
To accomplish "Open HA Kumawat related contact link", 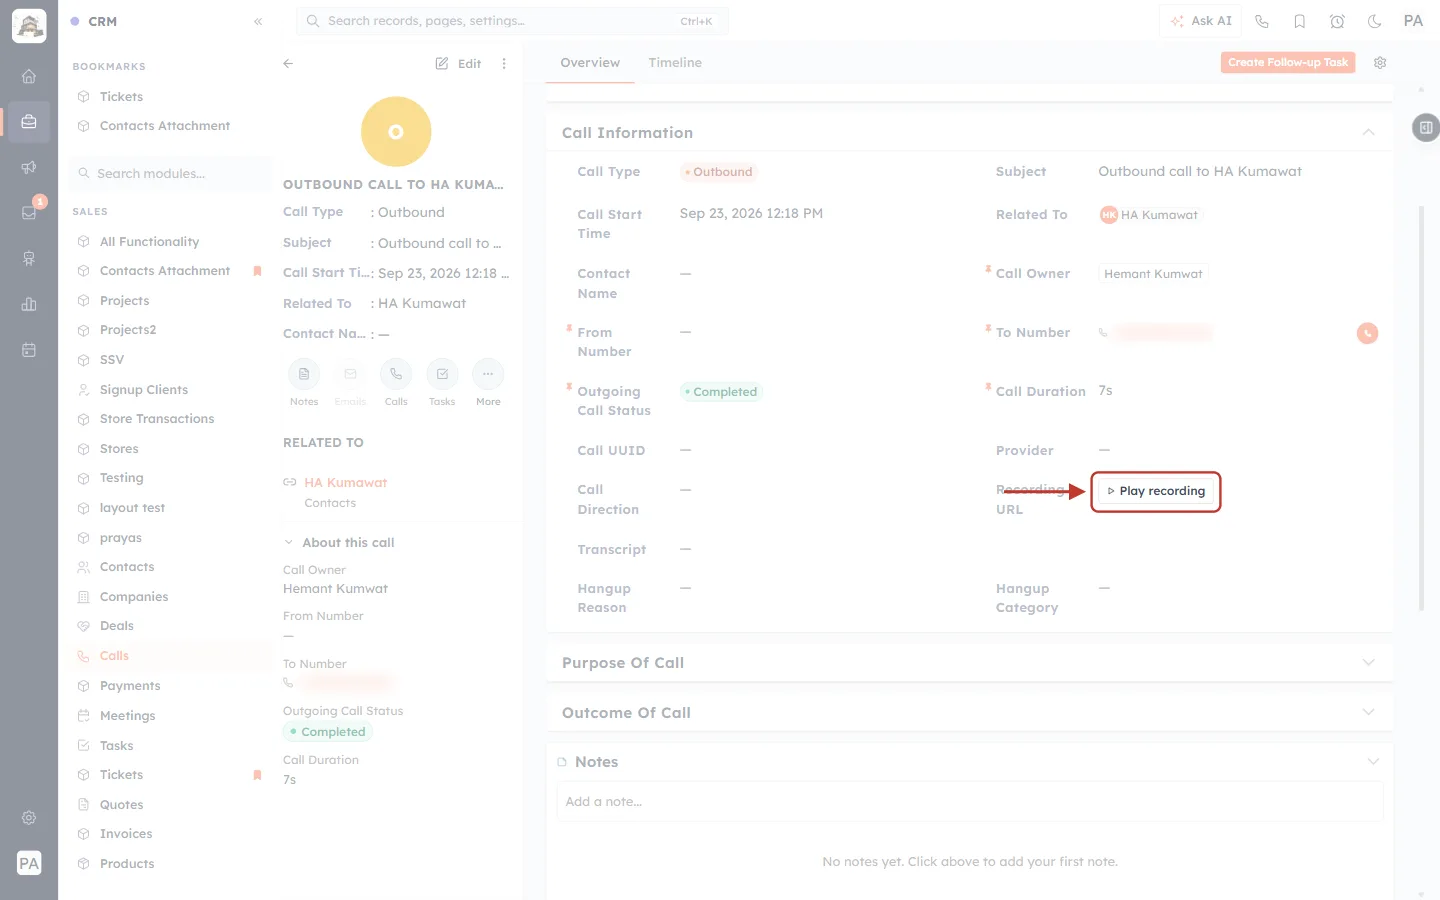I will click(345, 482).
